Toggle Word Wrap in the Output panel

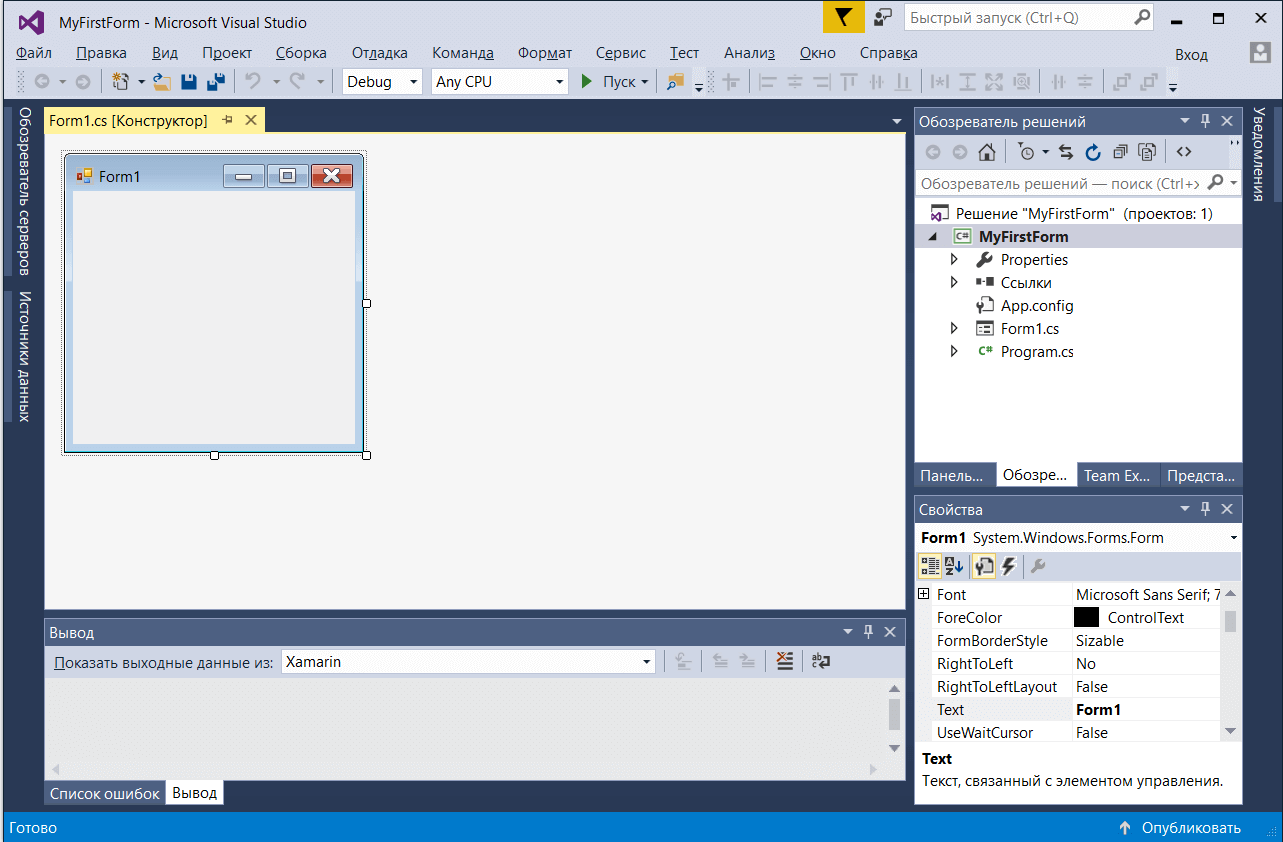(x=821, y=661)
